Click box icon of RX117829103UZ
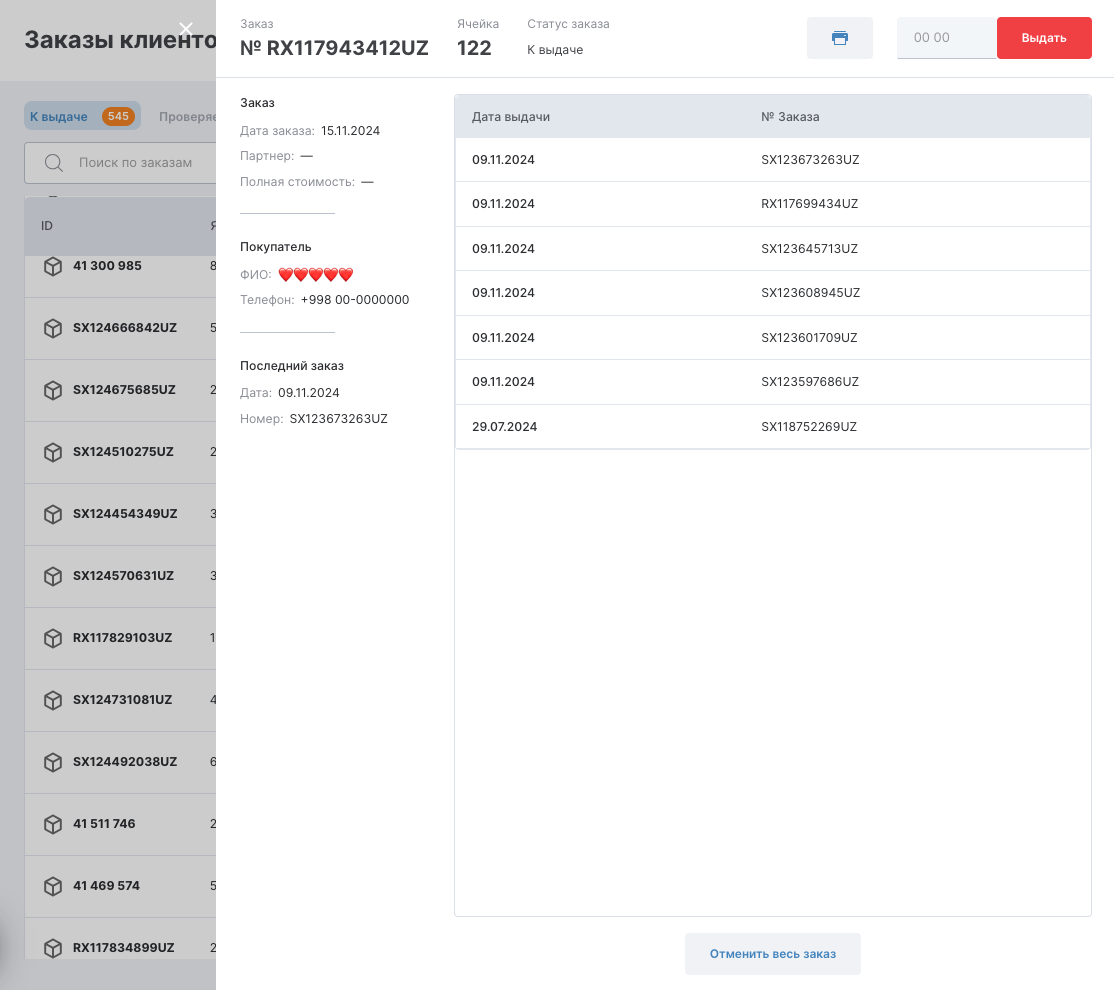This screenshot has width=1114, height=990. pyautogui.click(x=53, y=638)
